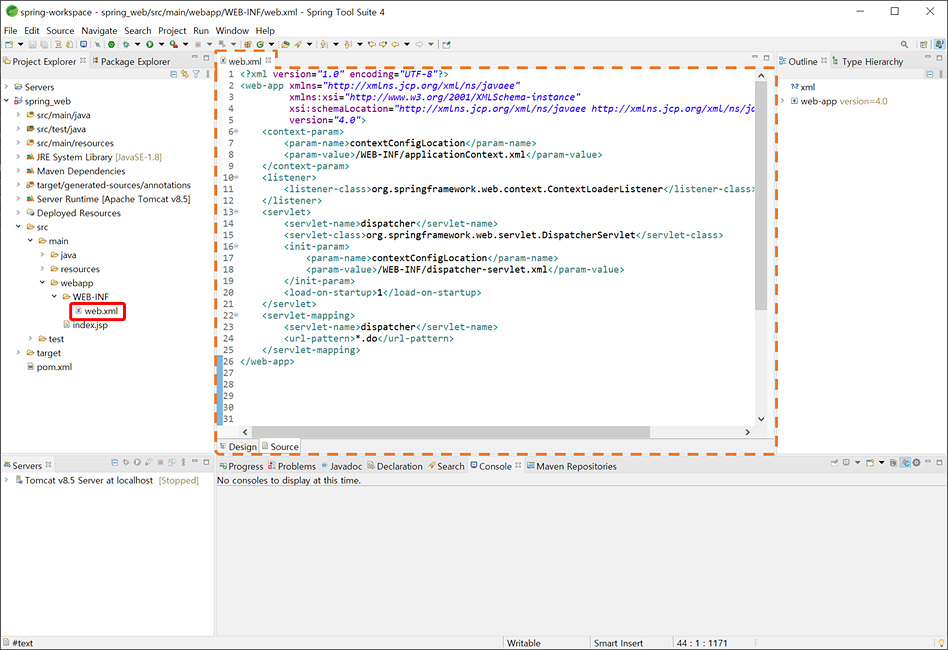Collapse the webapp folder node
This screenshot has width=948, height=650.
[42, 282]
